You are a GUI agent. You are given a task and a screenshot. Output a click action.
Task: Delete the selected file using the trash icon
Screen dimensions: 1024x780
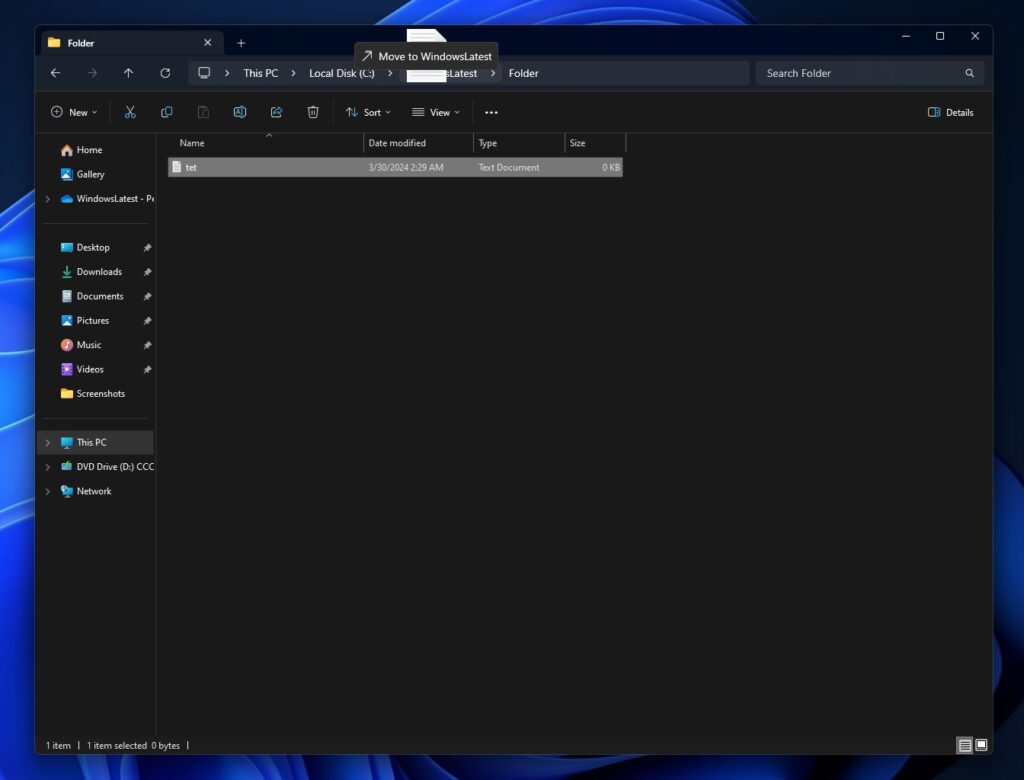pyautogui.click(x=313, y=112)
